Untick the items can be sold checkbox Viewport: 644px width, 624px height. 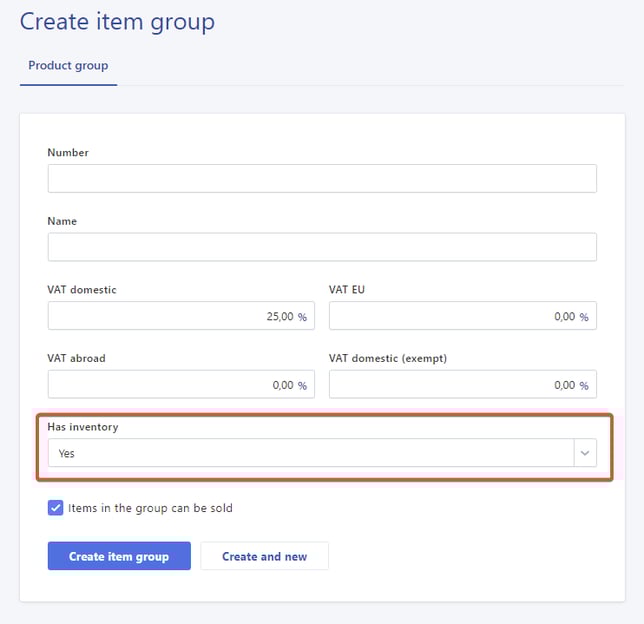point(56,508)
